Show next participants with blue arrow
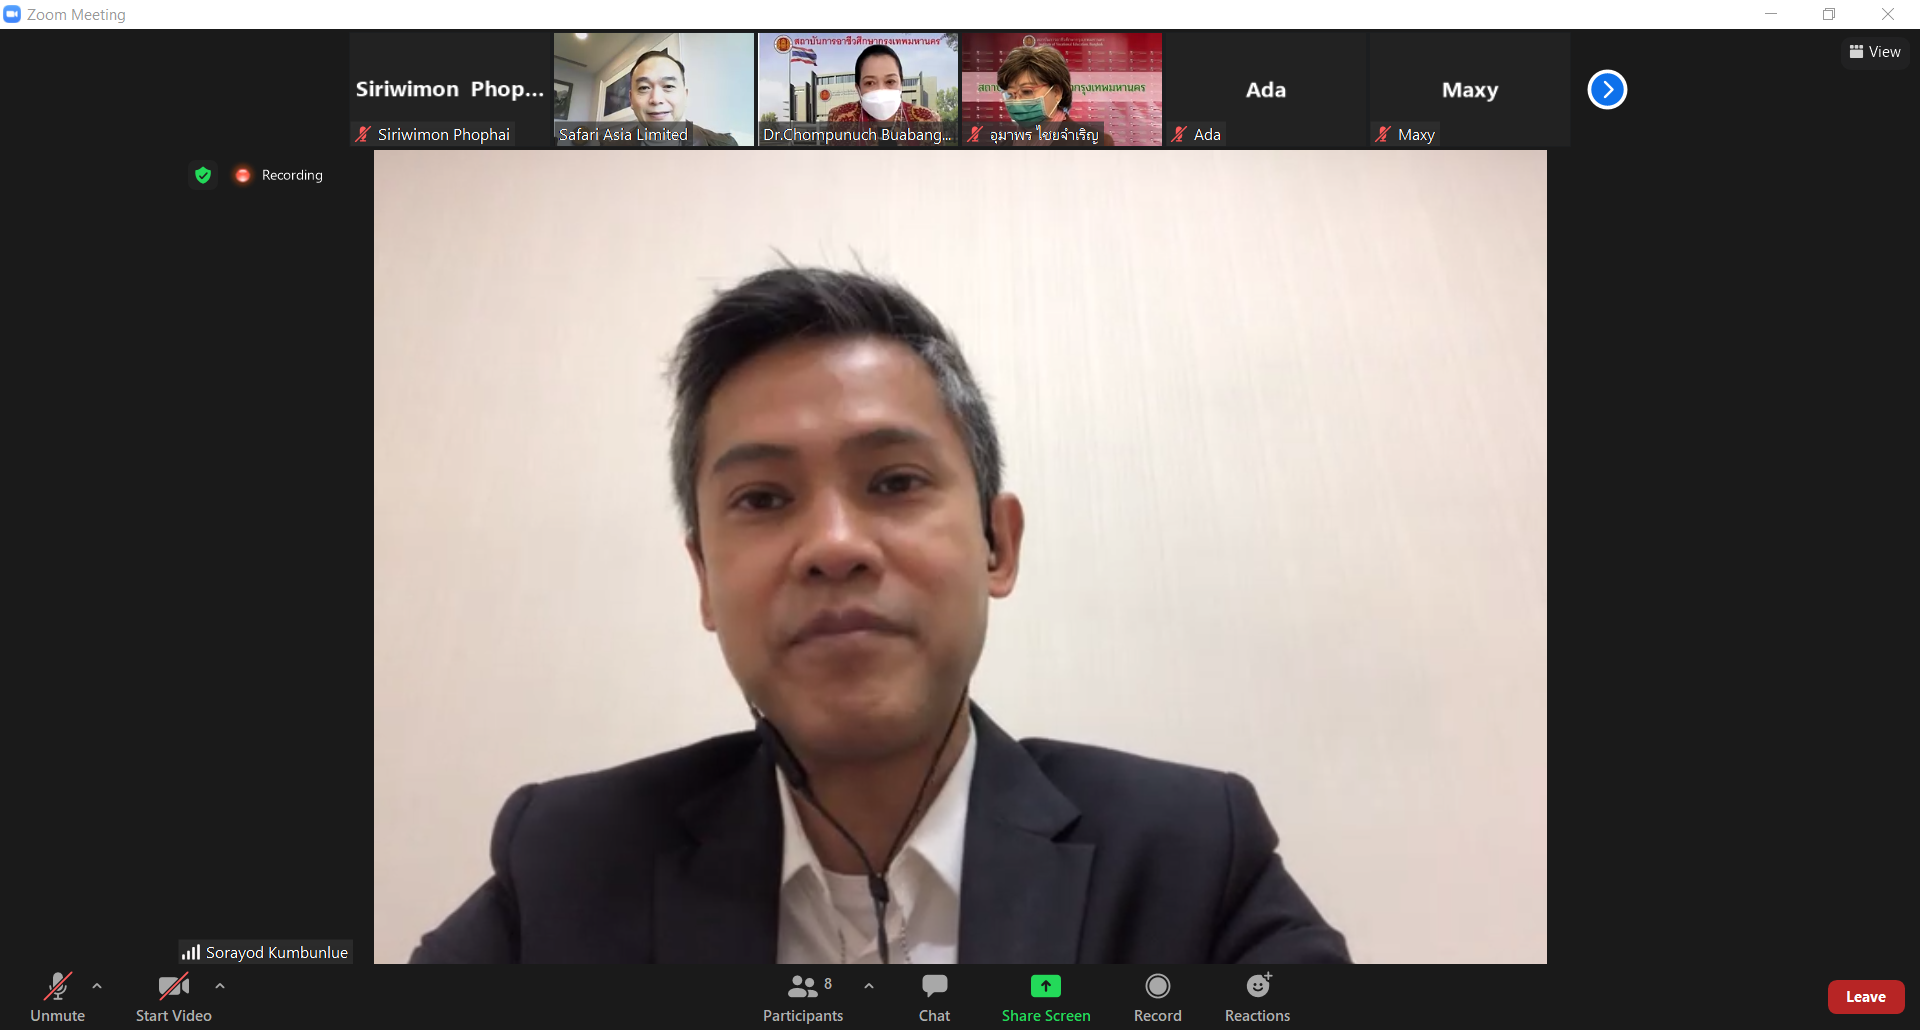 [1607, 90]
